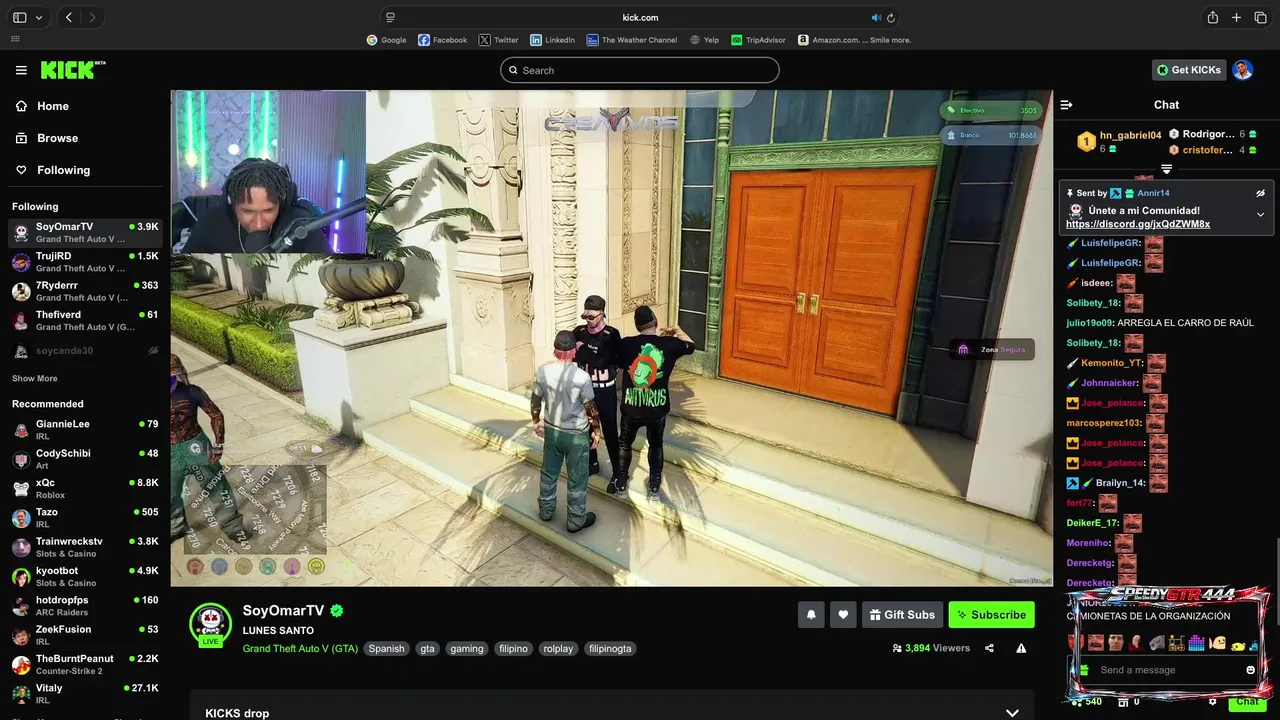Image resolution: width=1280 pixels, height=720 pixels.
Task: Open the Safari sidebar dropdown arrow
Action: 39,17
